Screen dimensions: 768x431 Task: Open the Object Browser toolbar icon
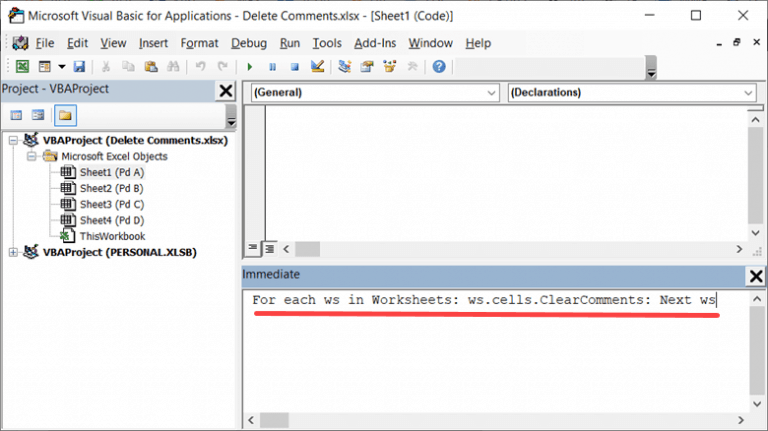pos(390,67)
